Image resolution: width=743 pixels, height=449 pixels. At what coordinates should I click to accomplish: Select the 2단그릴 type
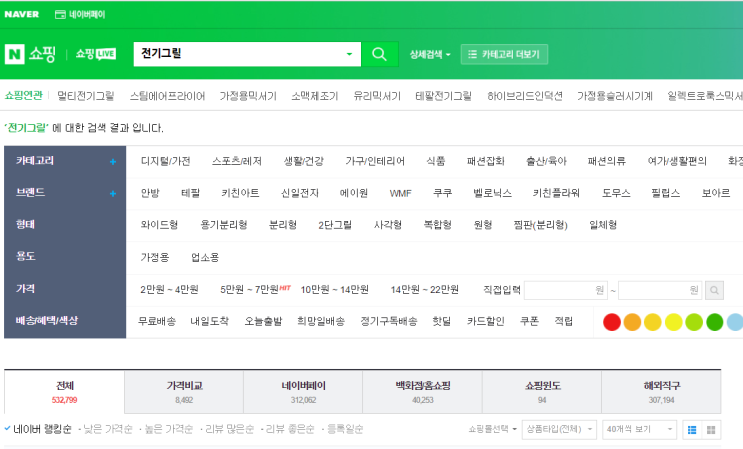pyautogui.click(x=335, y=225)
